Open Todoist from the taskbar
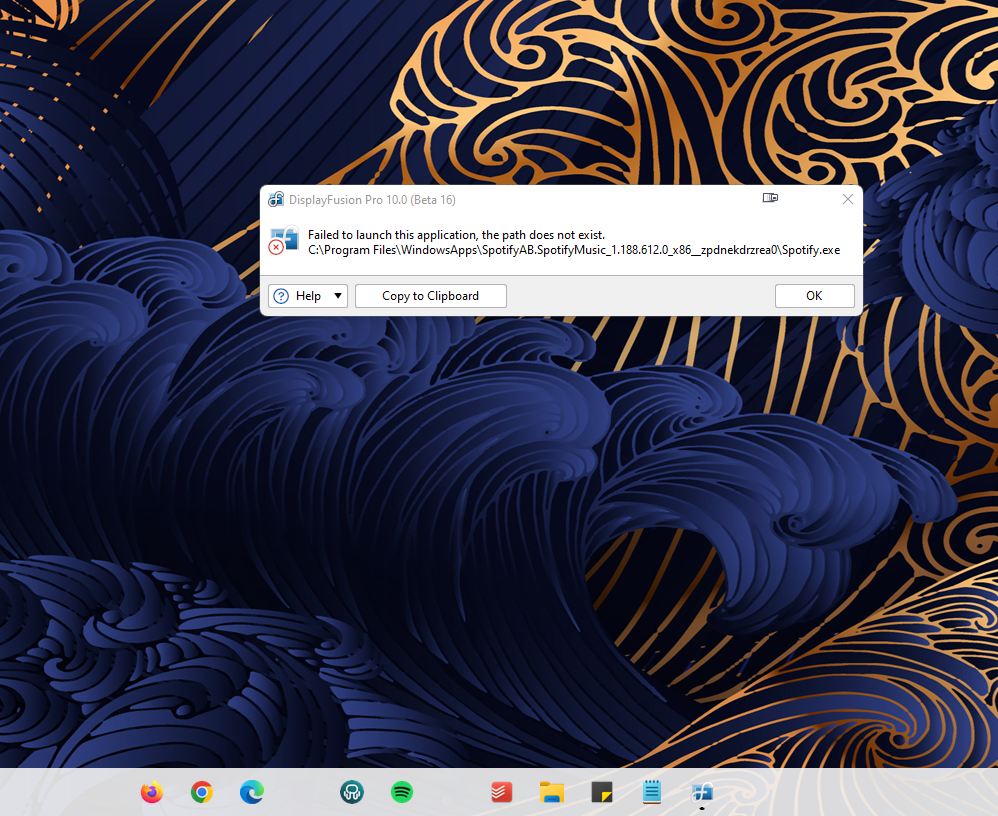Image resolution: width=998 pixels, height=816 pixels. pos(502,793)
